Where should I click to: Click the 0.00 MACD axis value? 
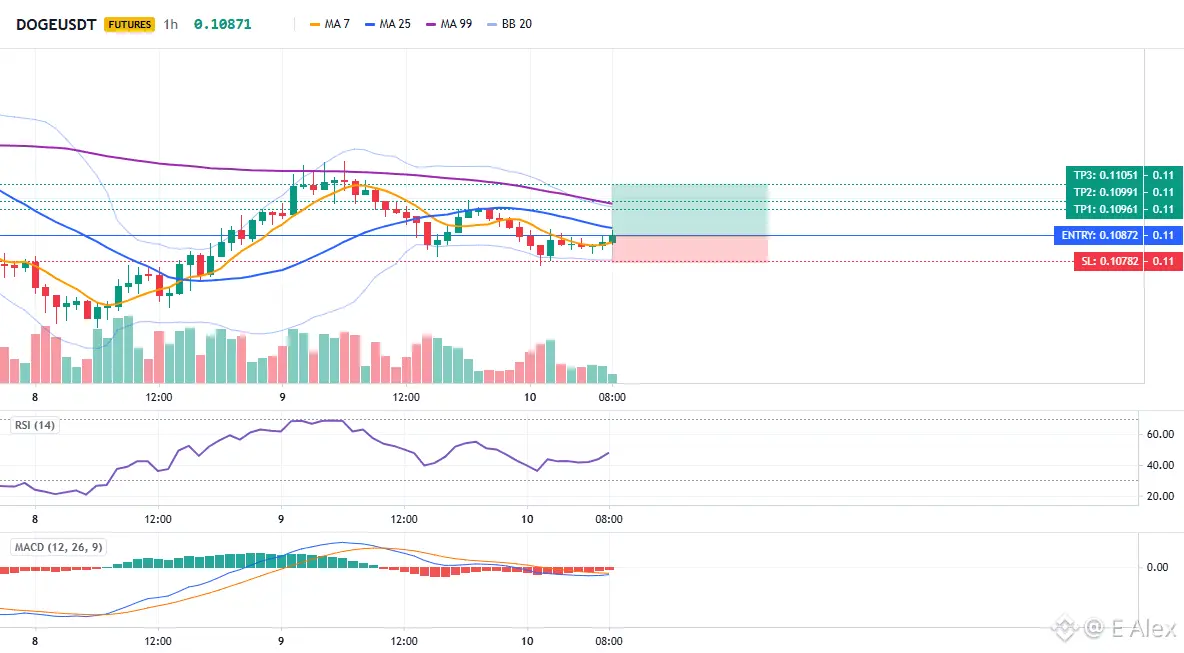pyautogui.click(x=1157, y=567)
